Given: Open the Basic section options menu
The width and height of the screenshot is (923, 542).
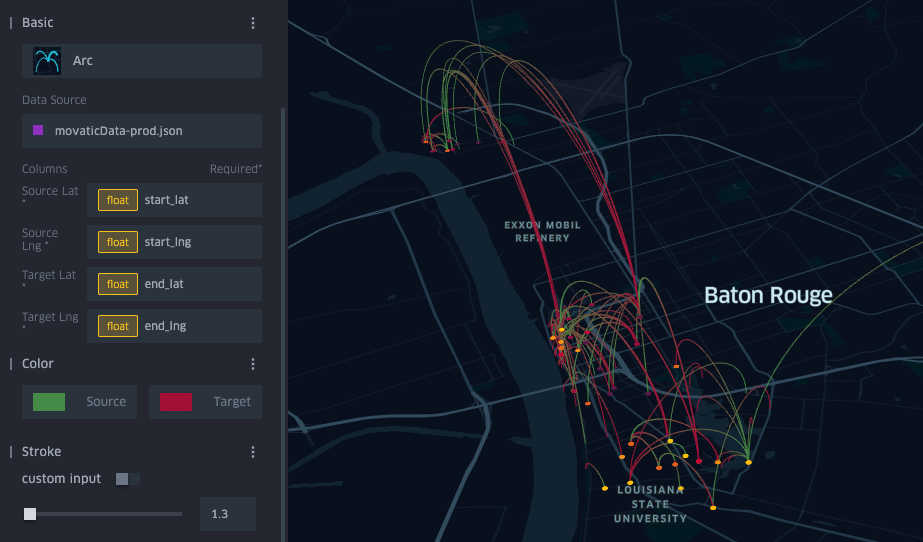Looking at the screenshot, I should [253, 23].
